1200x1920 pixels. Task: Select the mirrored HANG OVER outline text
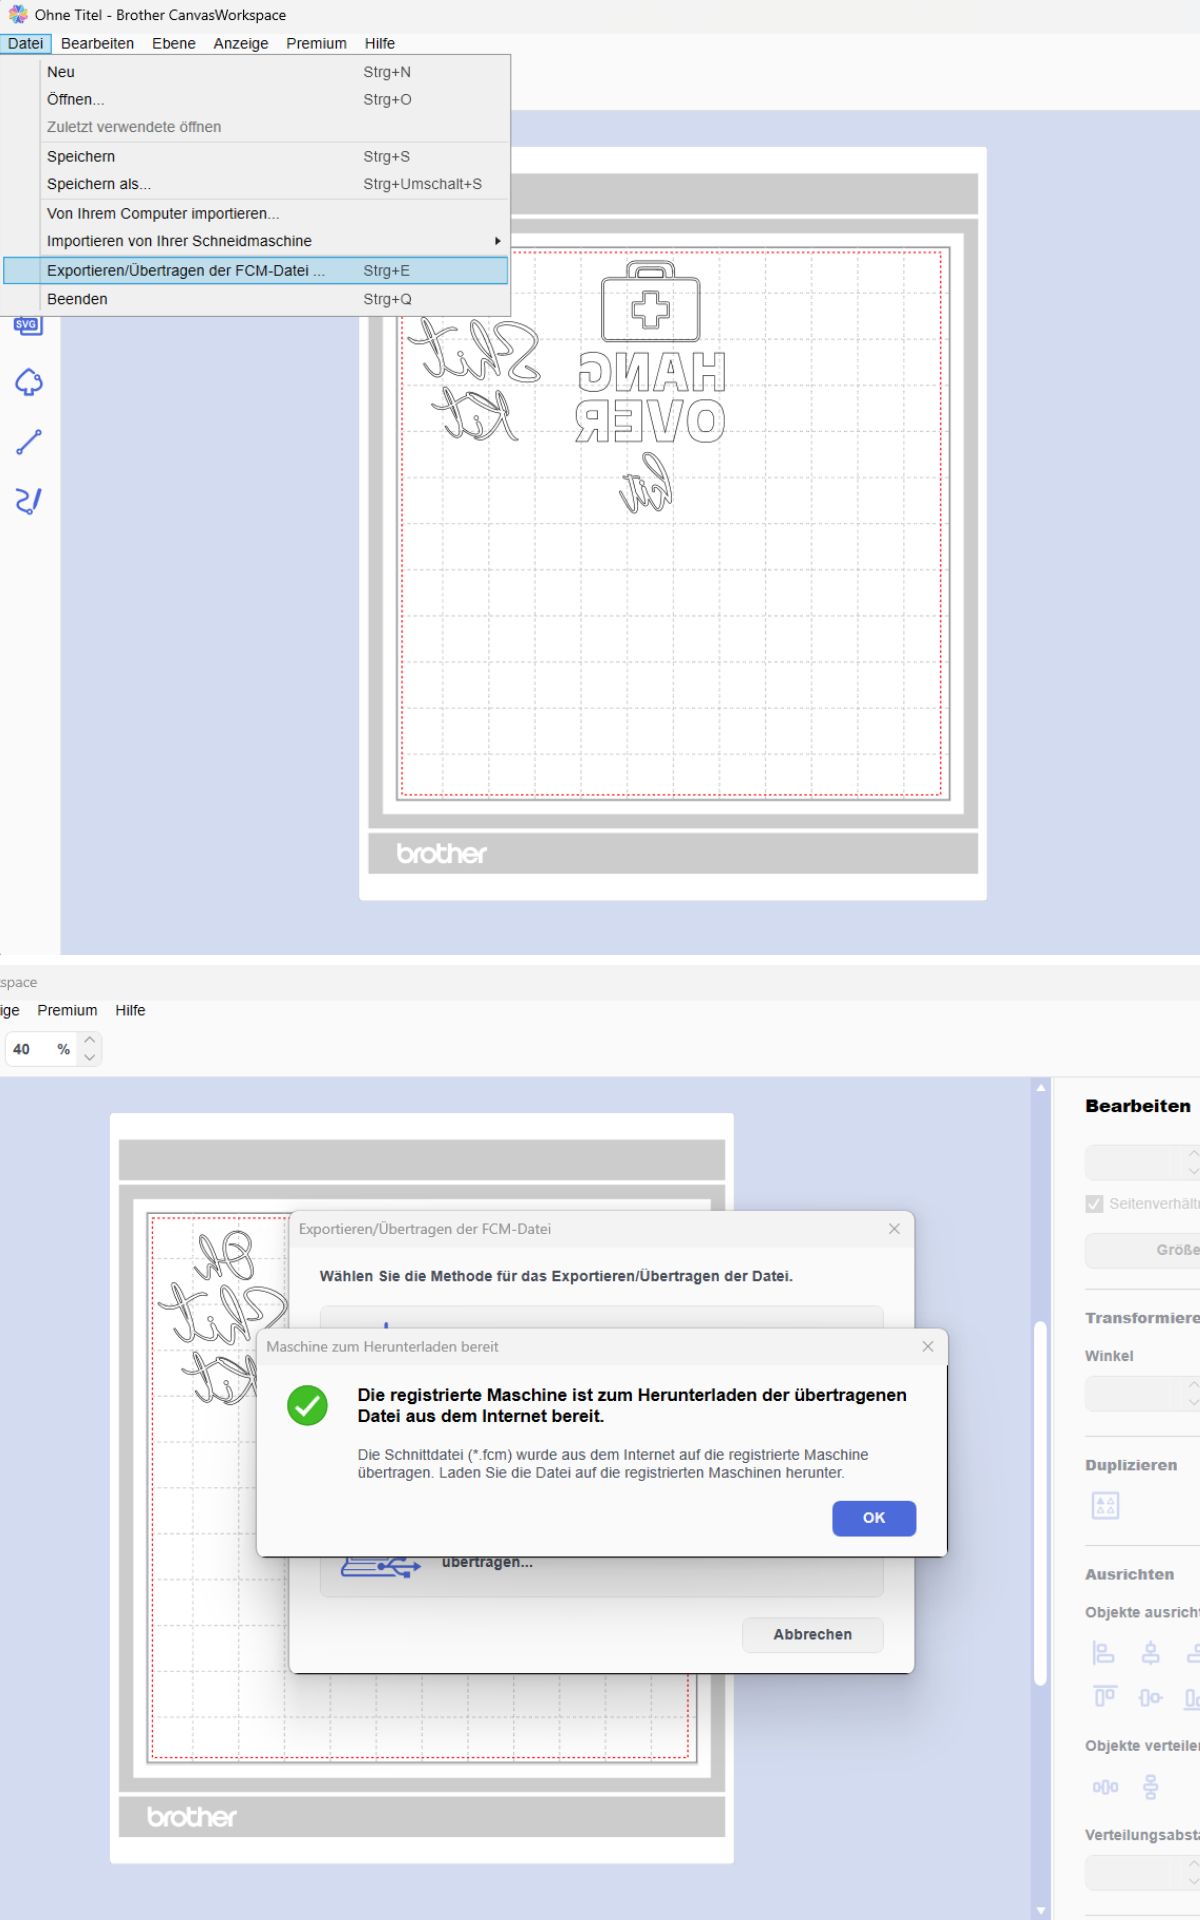pos(651,397)
